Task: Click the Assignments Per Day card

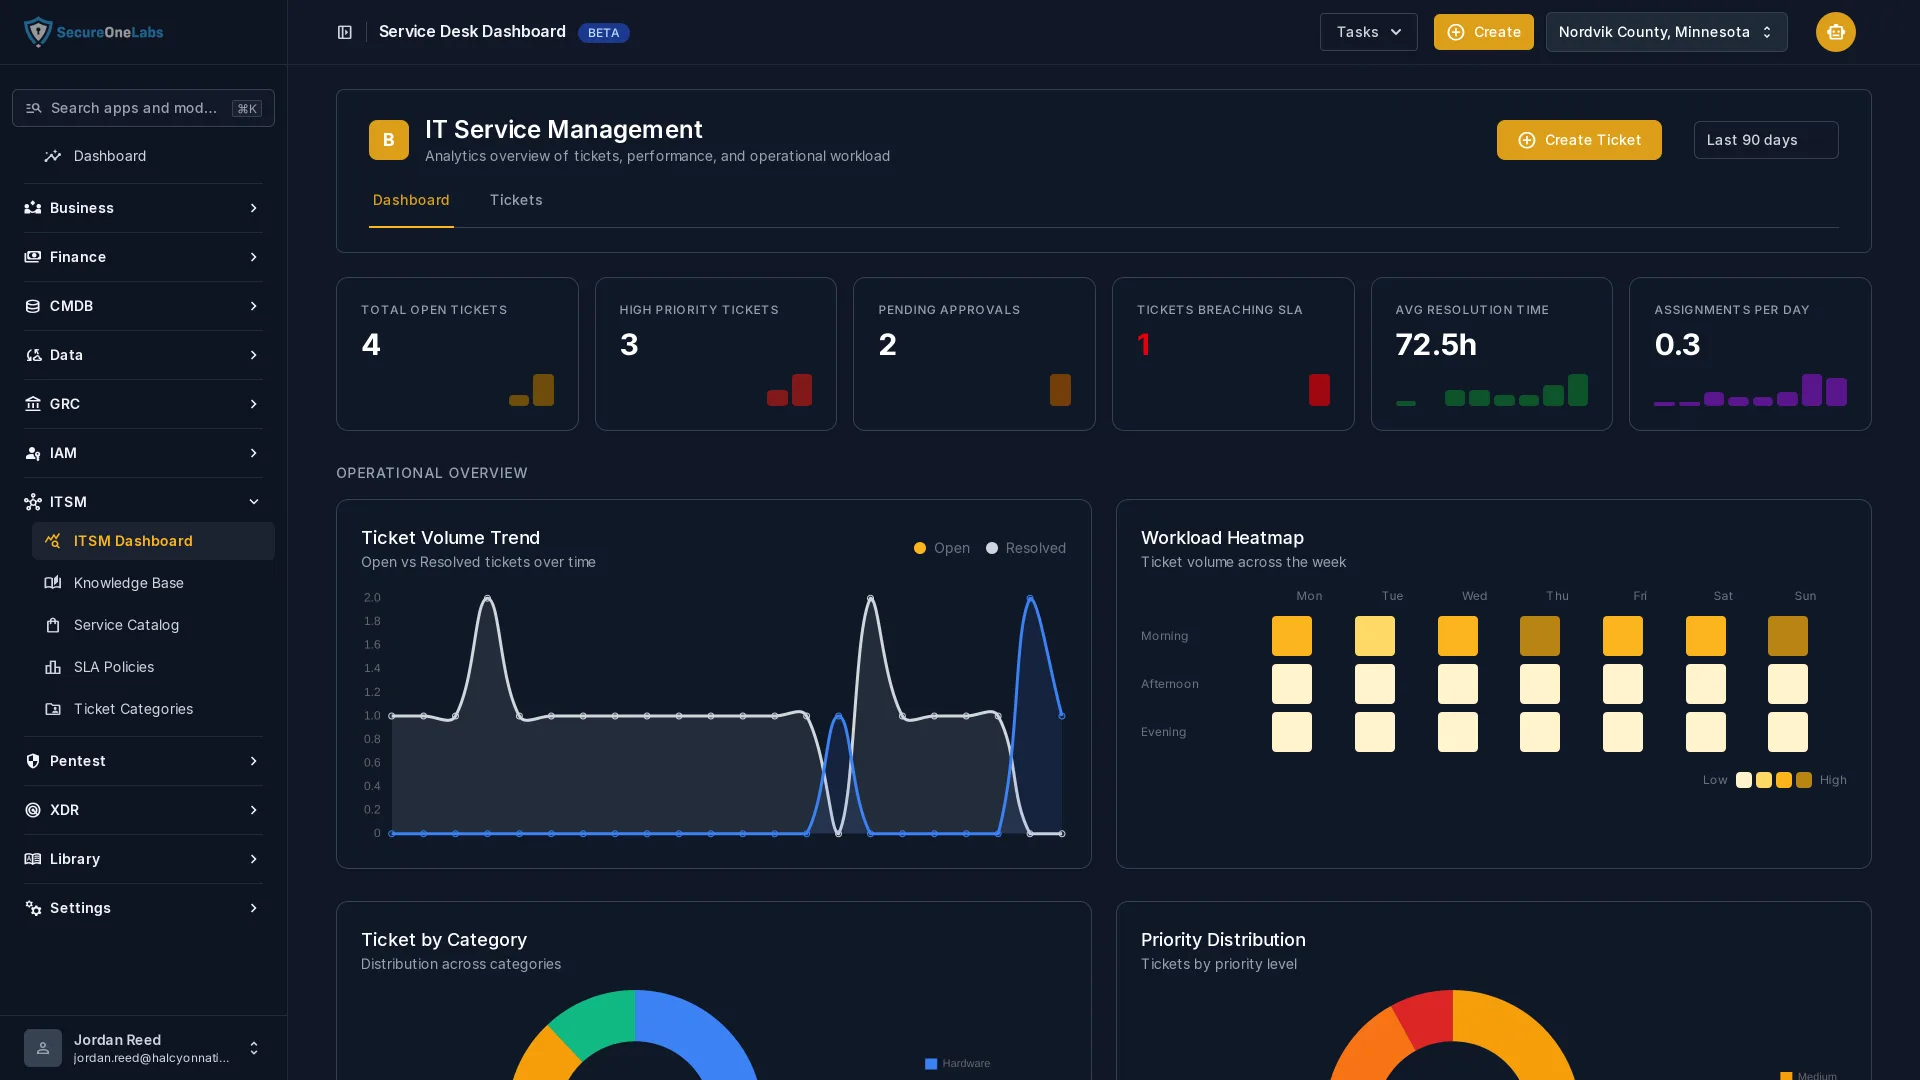Action: coord(1750,354)
